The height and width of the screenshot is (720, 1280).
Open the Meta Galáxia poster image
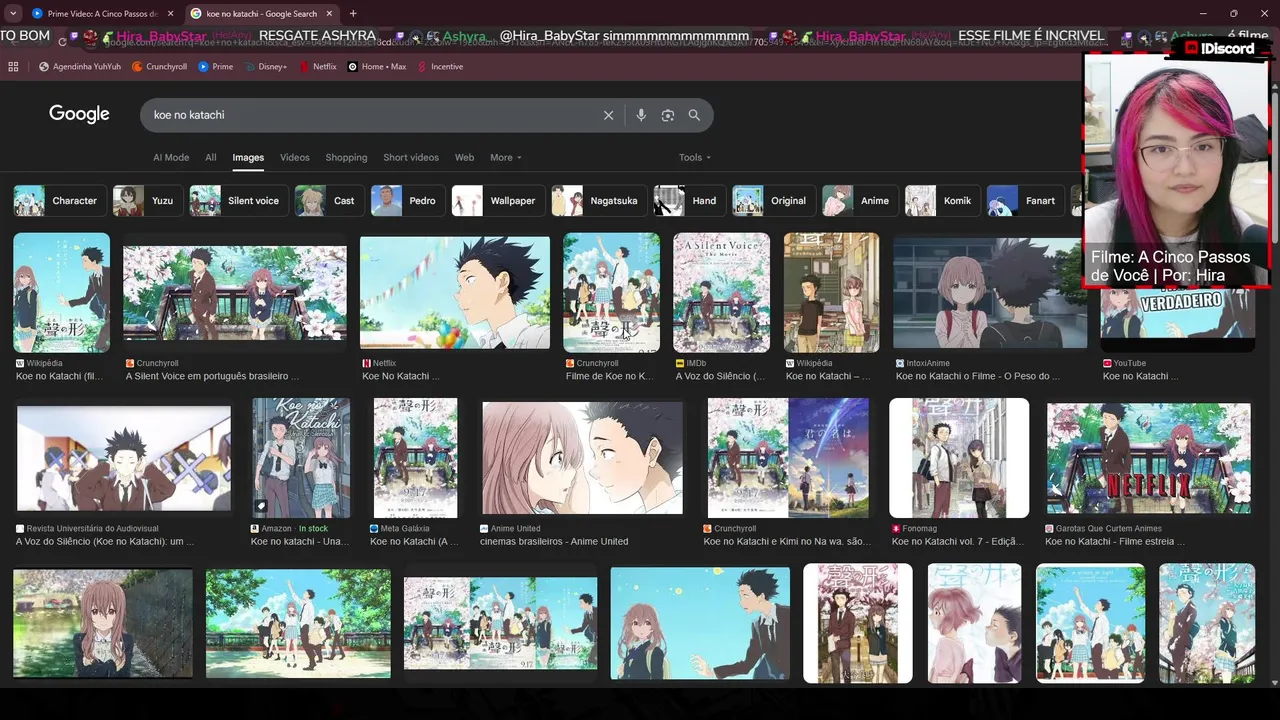pyautogui.click(x=416, y=458)
